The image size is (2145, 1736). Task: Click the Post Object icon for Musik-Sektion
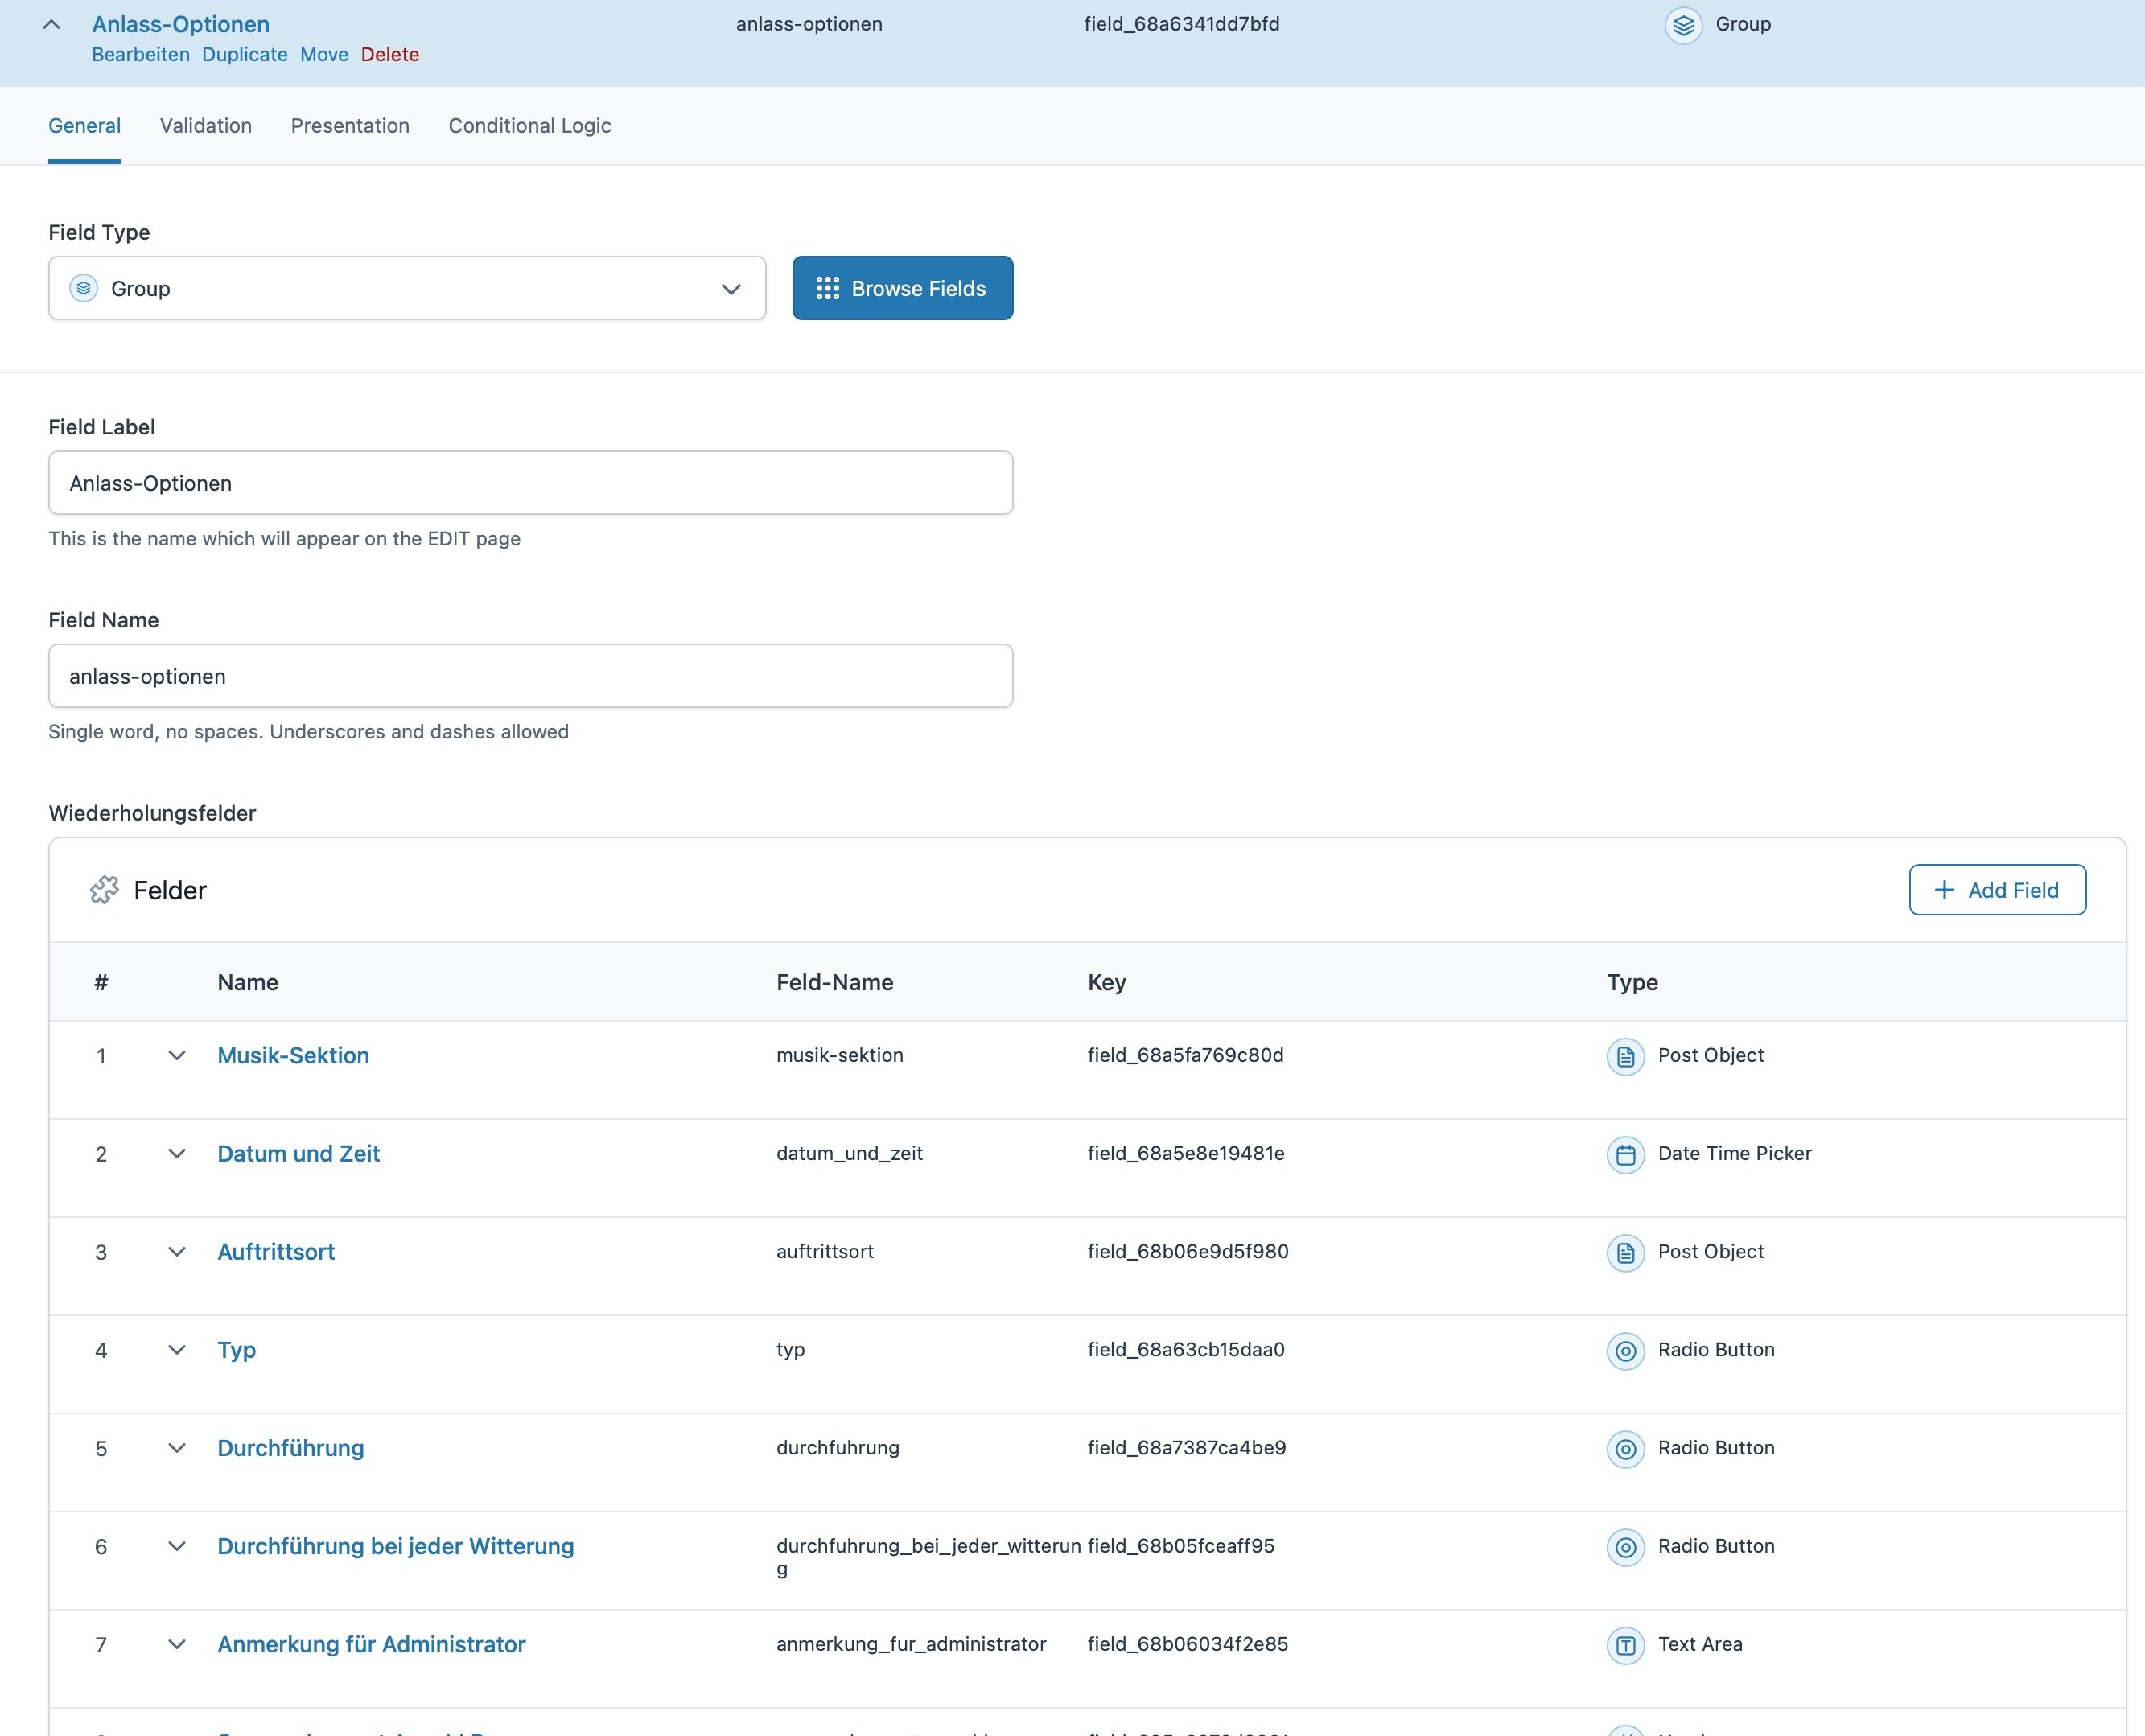pyautogui.click(x=1625, y=1056)
